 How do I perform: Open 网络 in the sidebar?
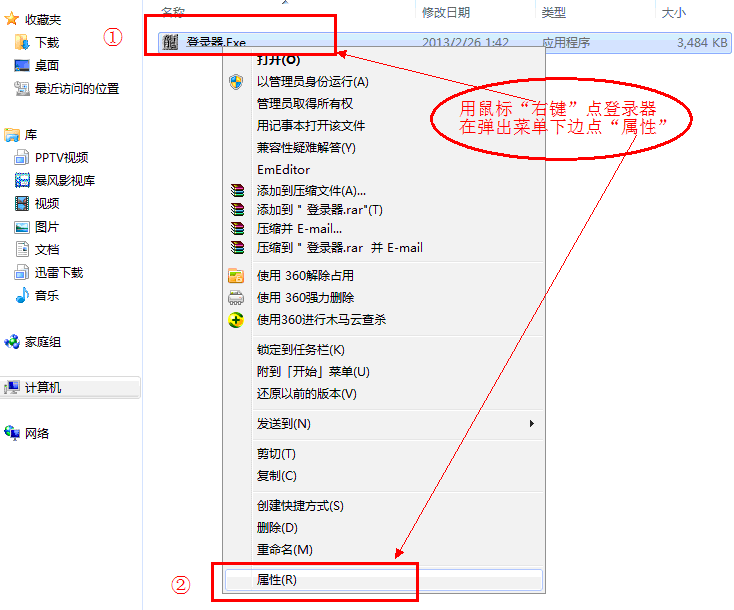37,433
